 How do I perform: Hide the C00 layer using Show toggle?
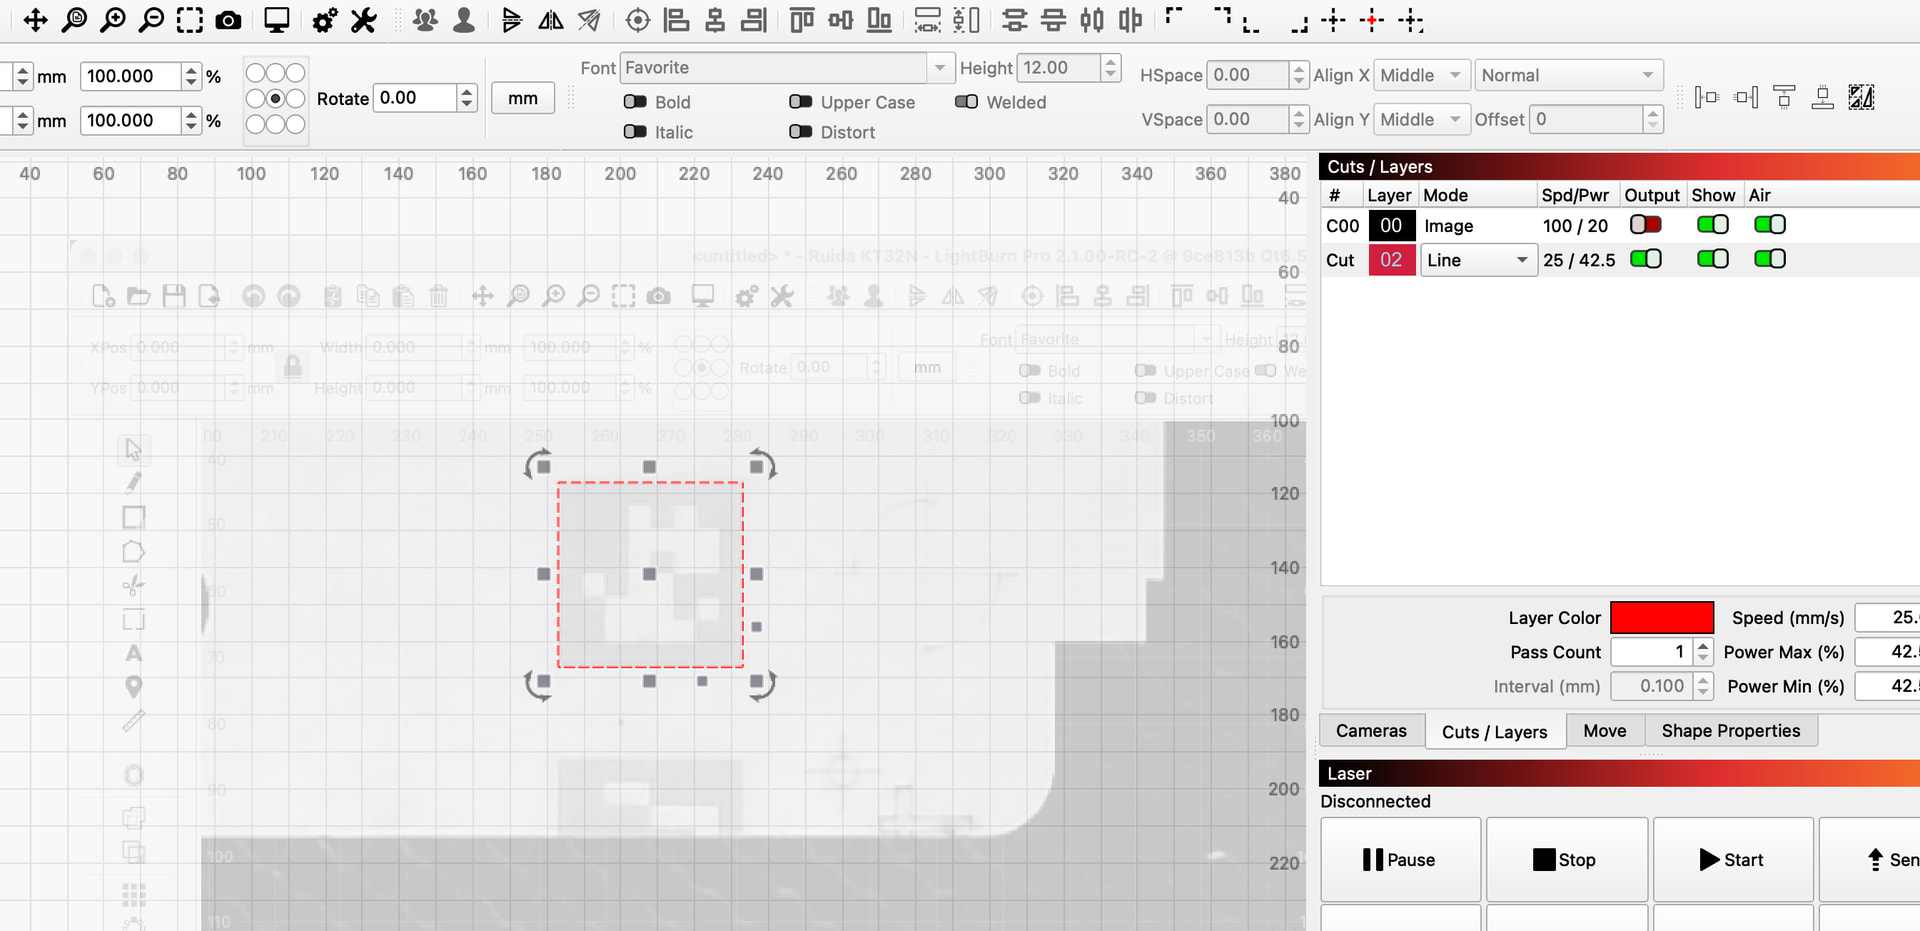[1712, 225]
